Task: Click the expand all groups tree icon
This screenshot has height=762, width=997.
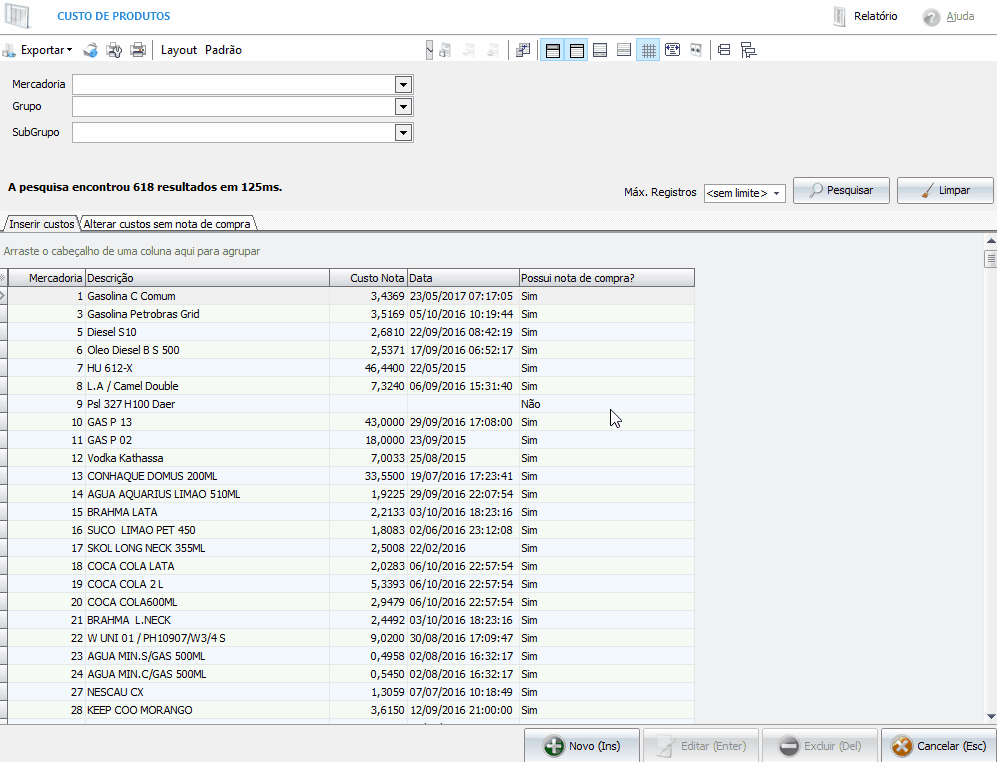Action: pyautogui.click(x=748, y=50)
